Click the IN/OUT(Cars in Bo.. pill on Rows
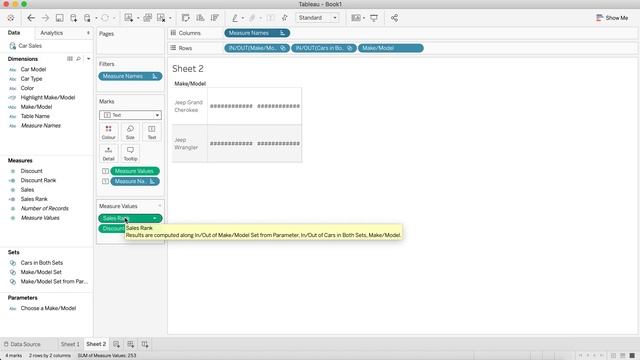 point(324,48)
